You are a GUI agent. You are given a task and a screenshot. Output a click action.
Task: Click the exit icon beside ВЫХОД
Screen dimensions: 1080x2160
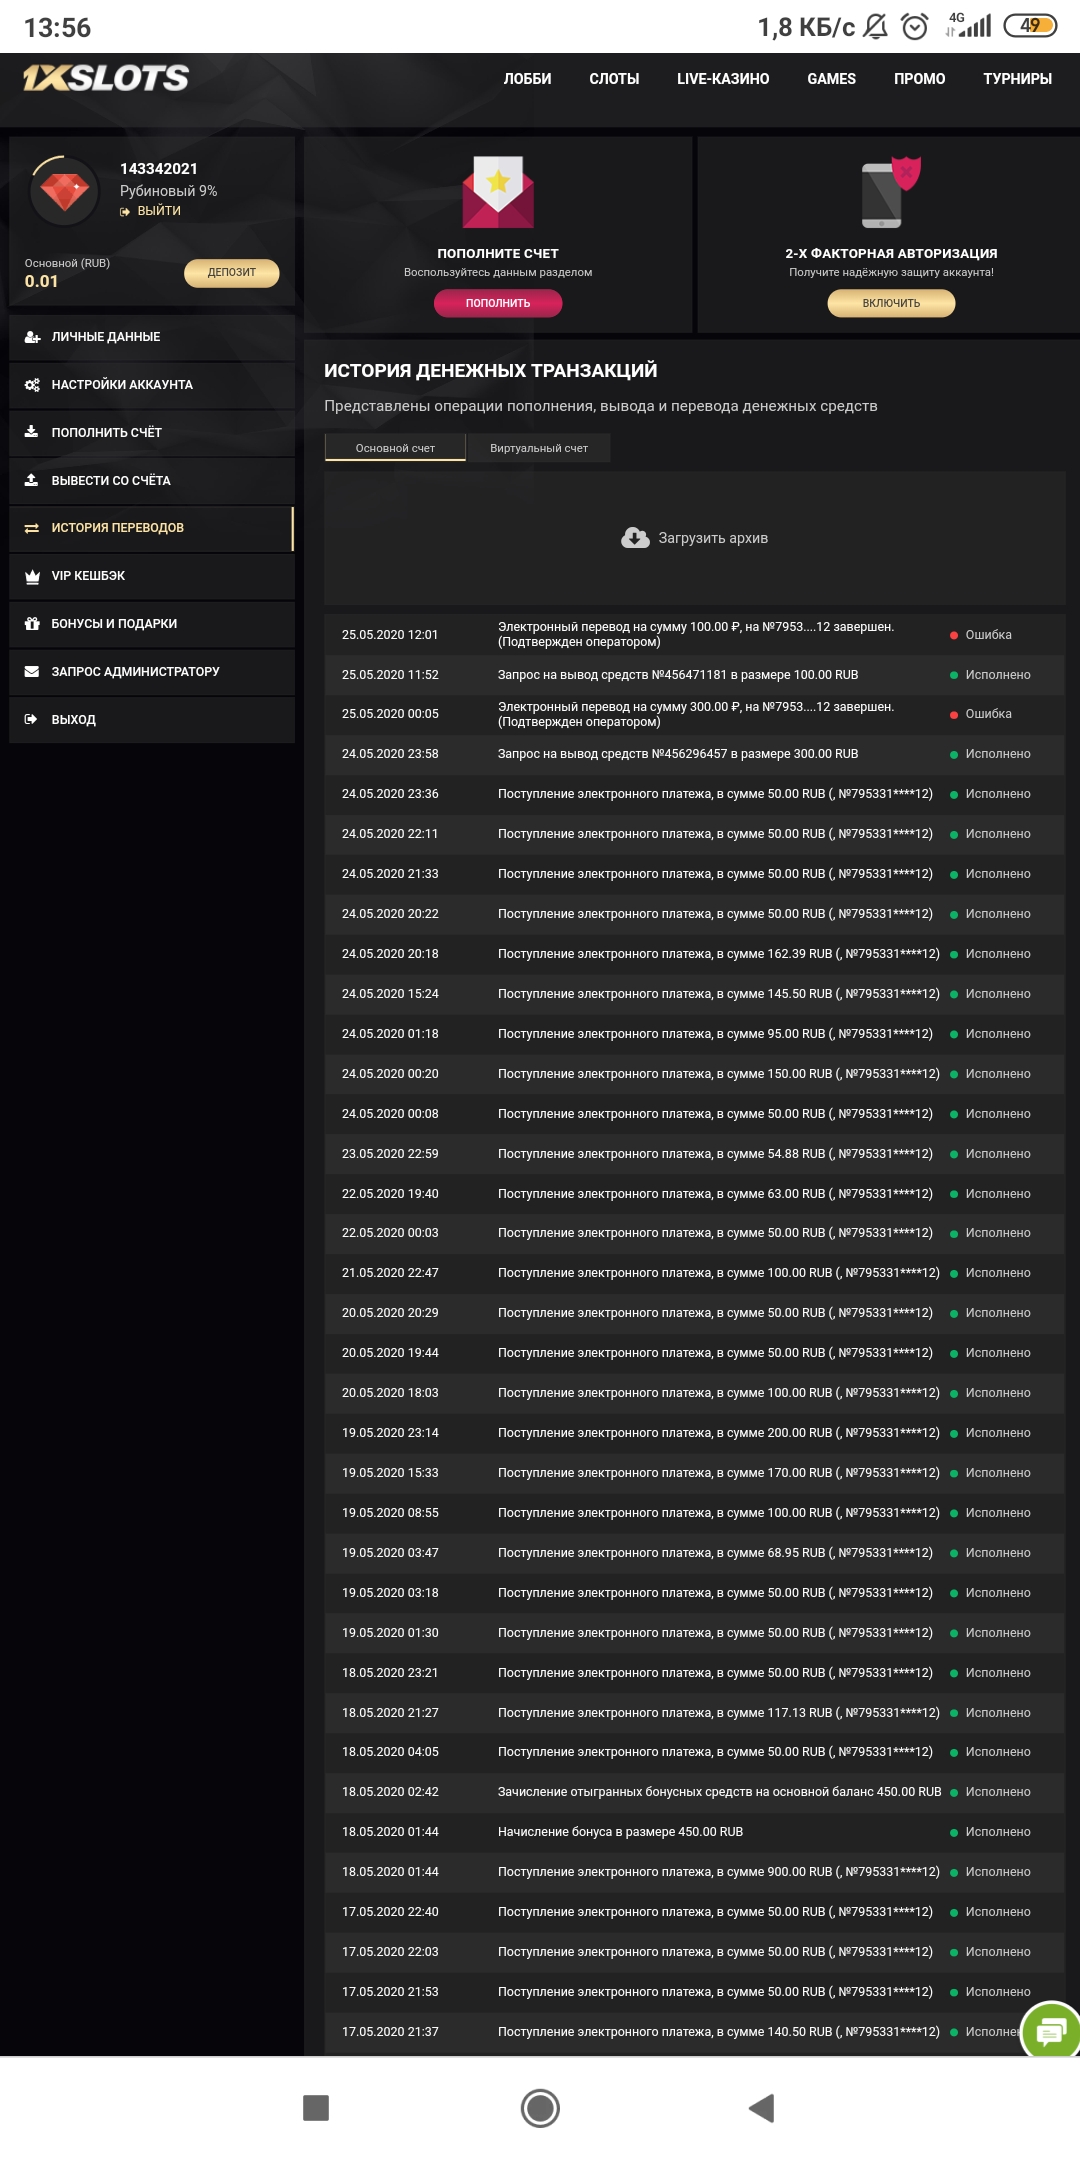point(31,719)
